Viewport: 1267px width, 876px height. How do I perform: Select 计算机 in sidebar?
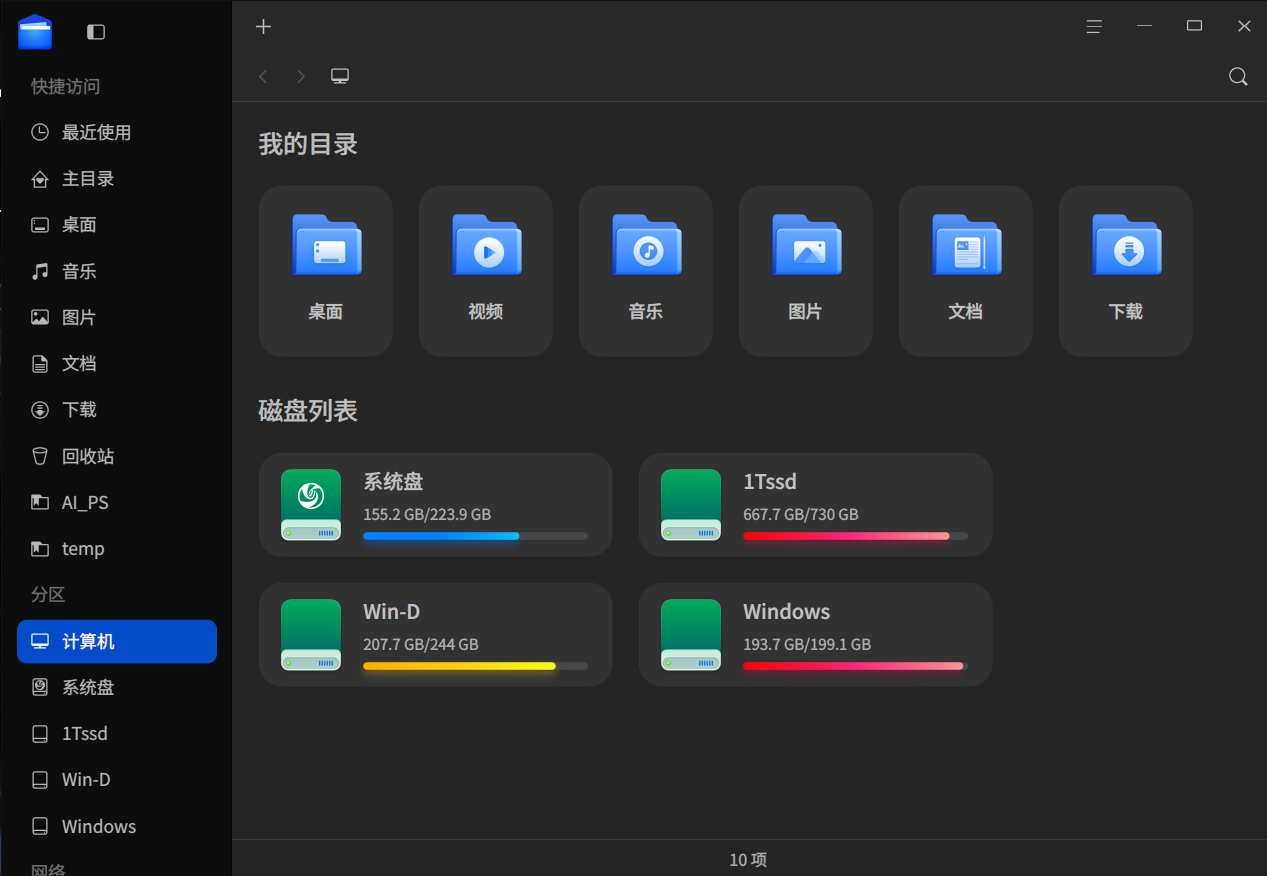point(117,641)
